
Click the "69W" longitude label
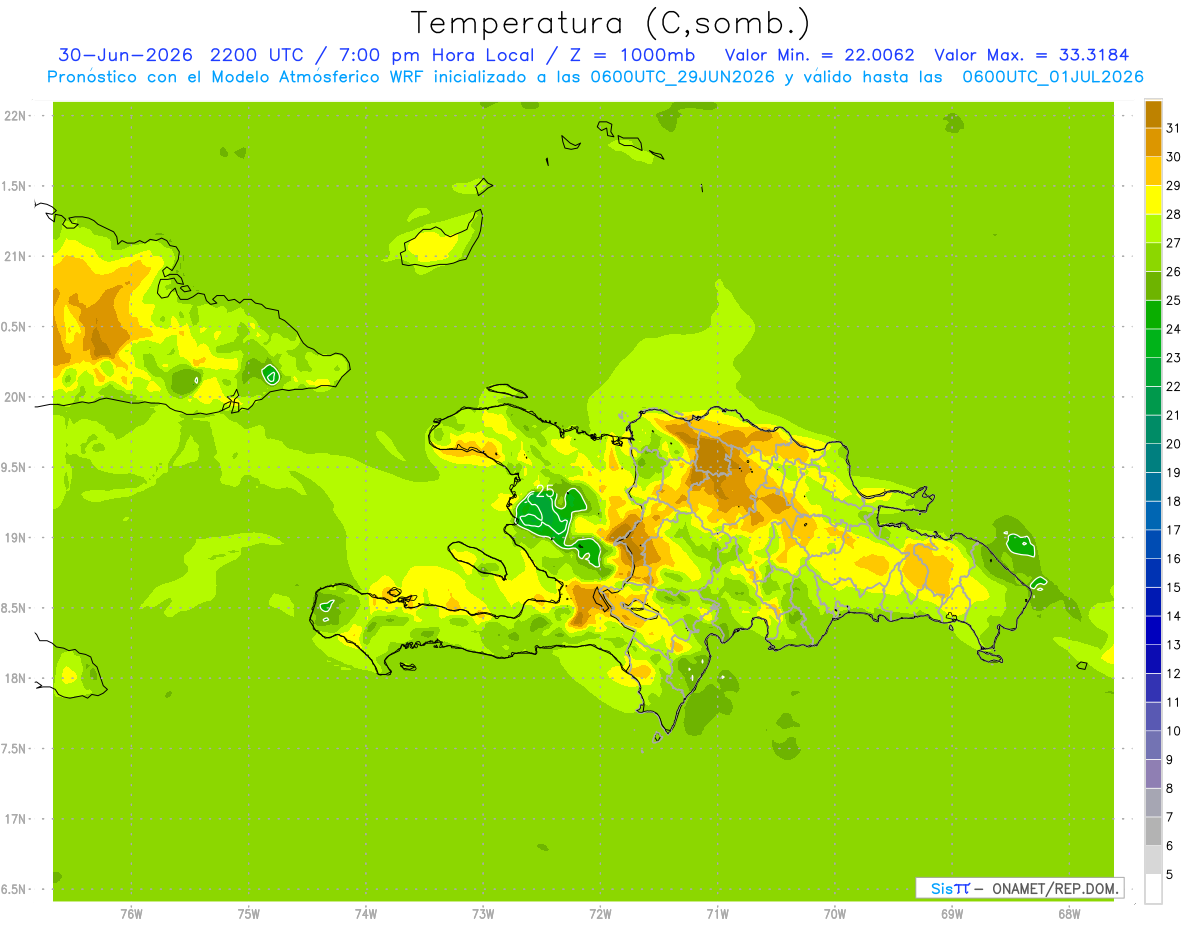pos(952,913)
